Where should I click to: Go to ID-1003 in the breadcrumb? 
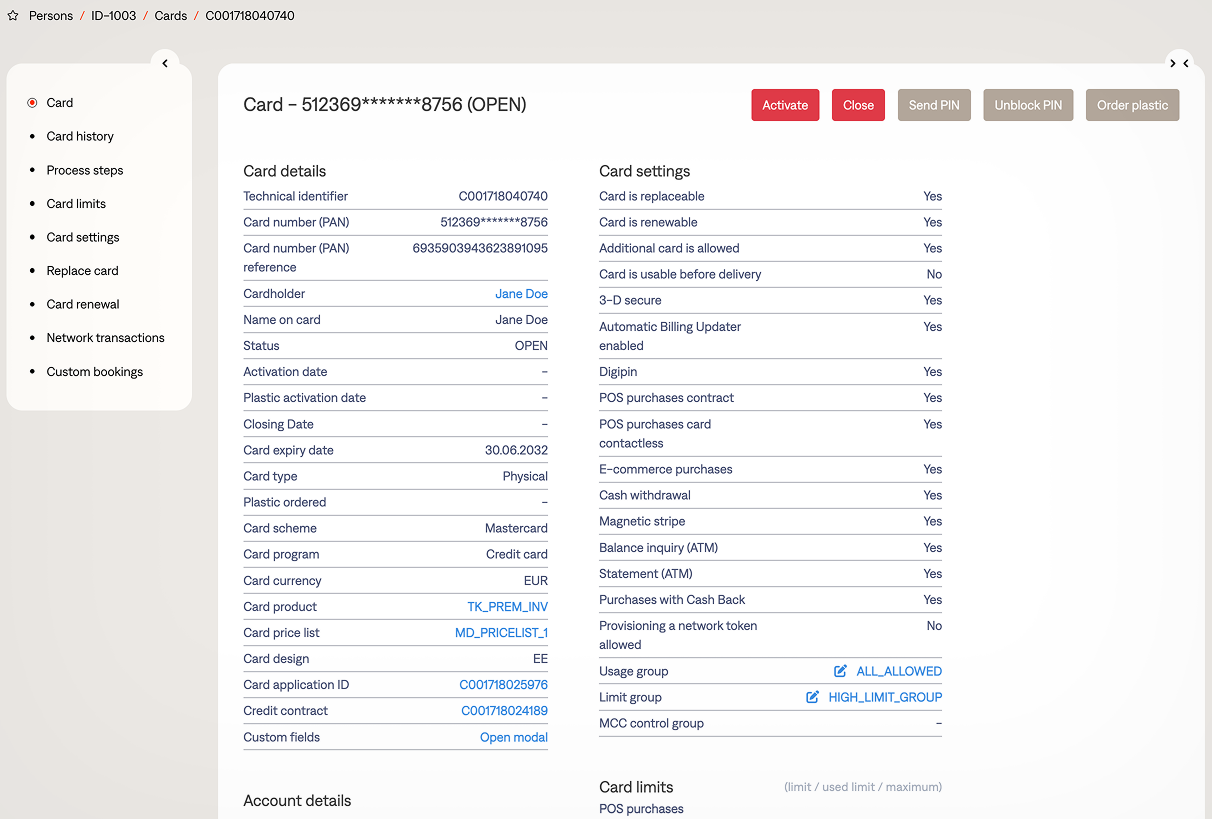click(114, 16)
